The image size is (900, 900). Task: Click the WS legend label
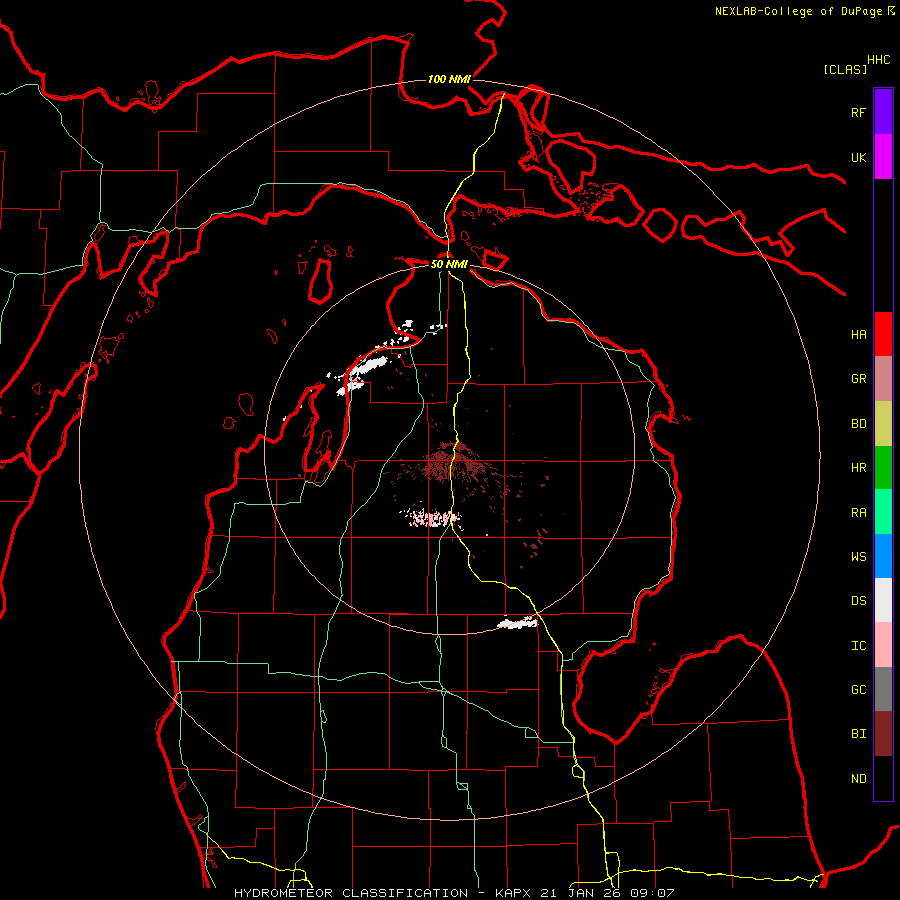[x=859, y=556]
